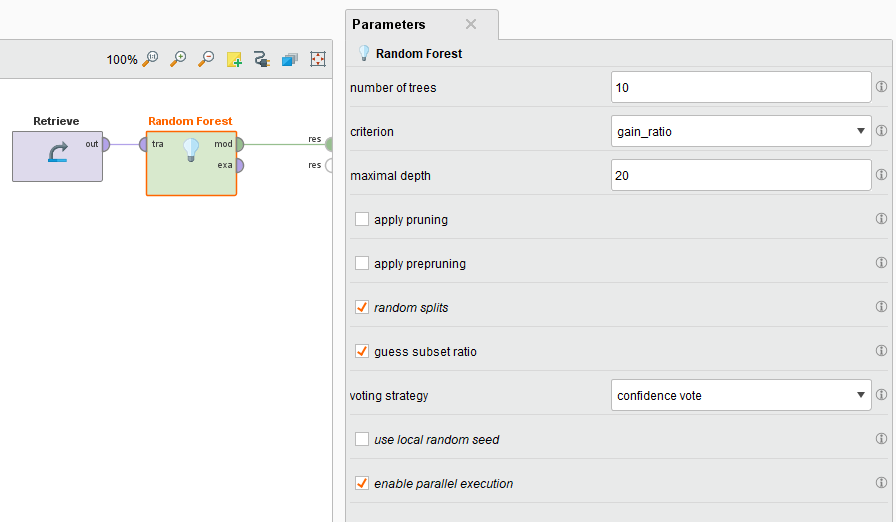Click the blue operator arrange icon
The height and width of the screenshot is (522, 896).
[x=290, y=59]
